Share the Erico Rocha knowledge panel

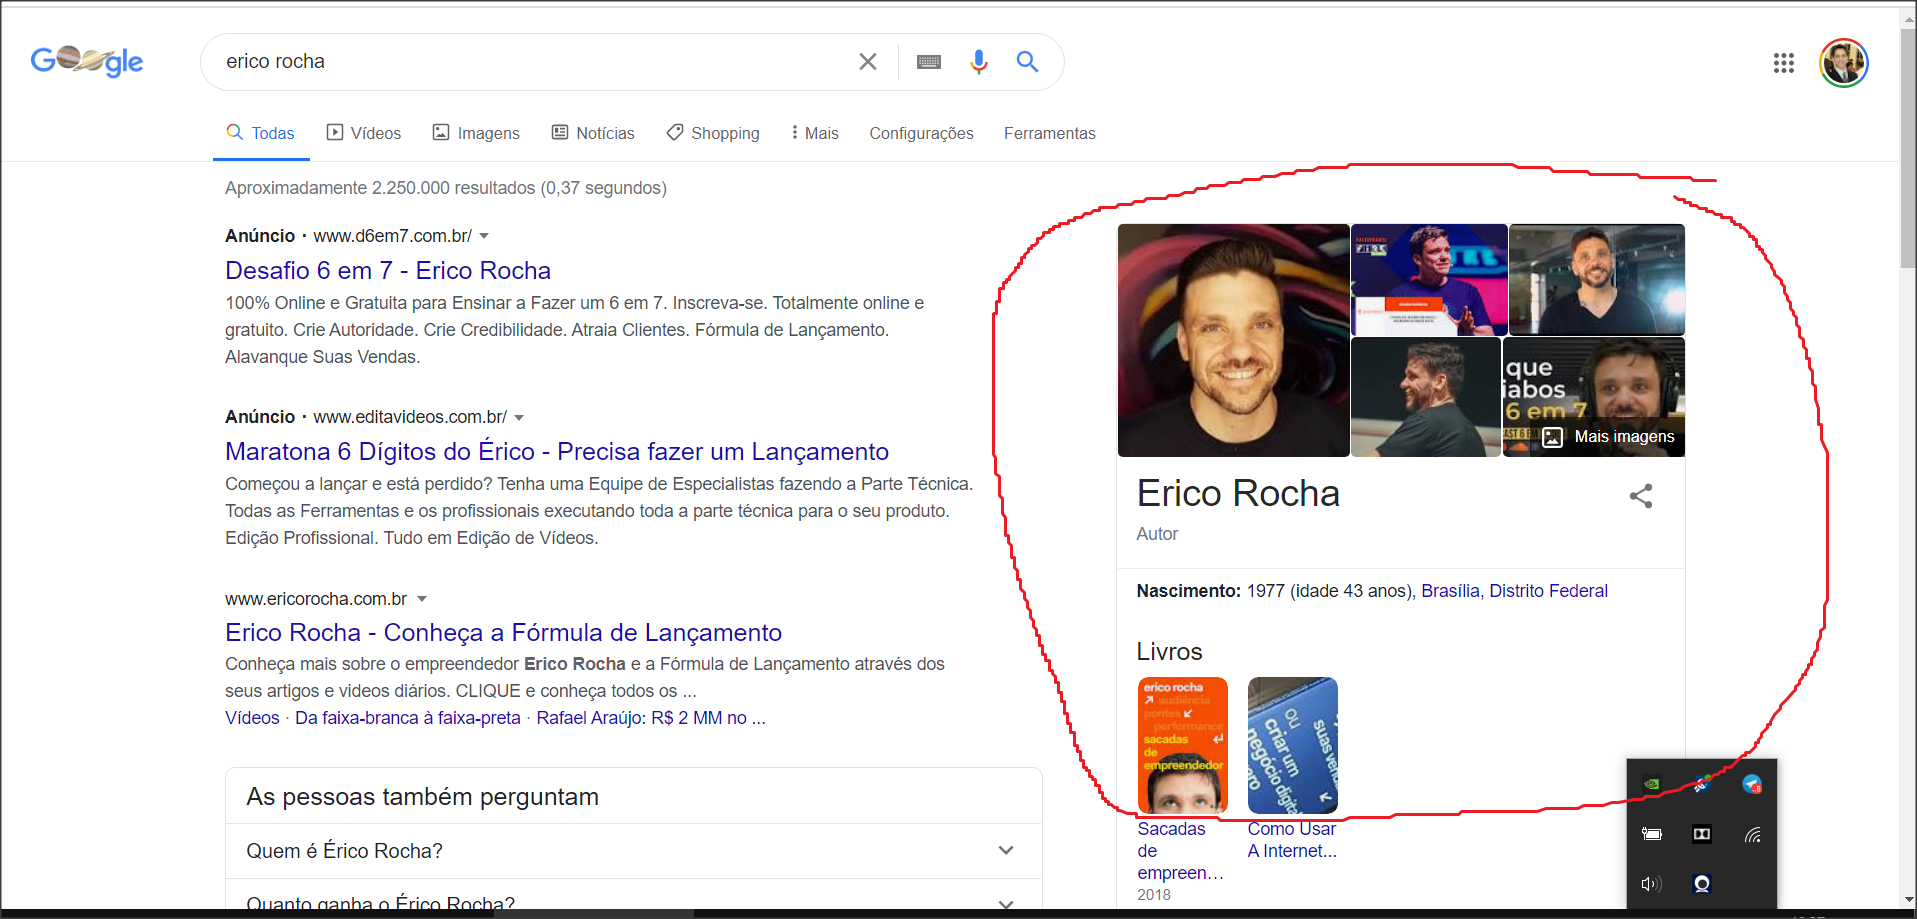coord(1641,496)
